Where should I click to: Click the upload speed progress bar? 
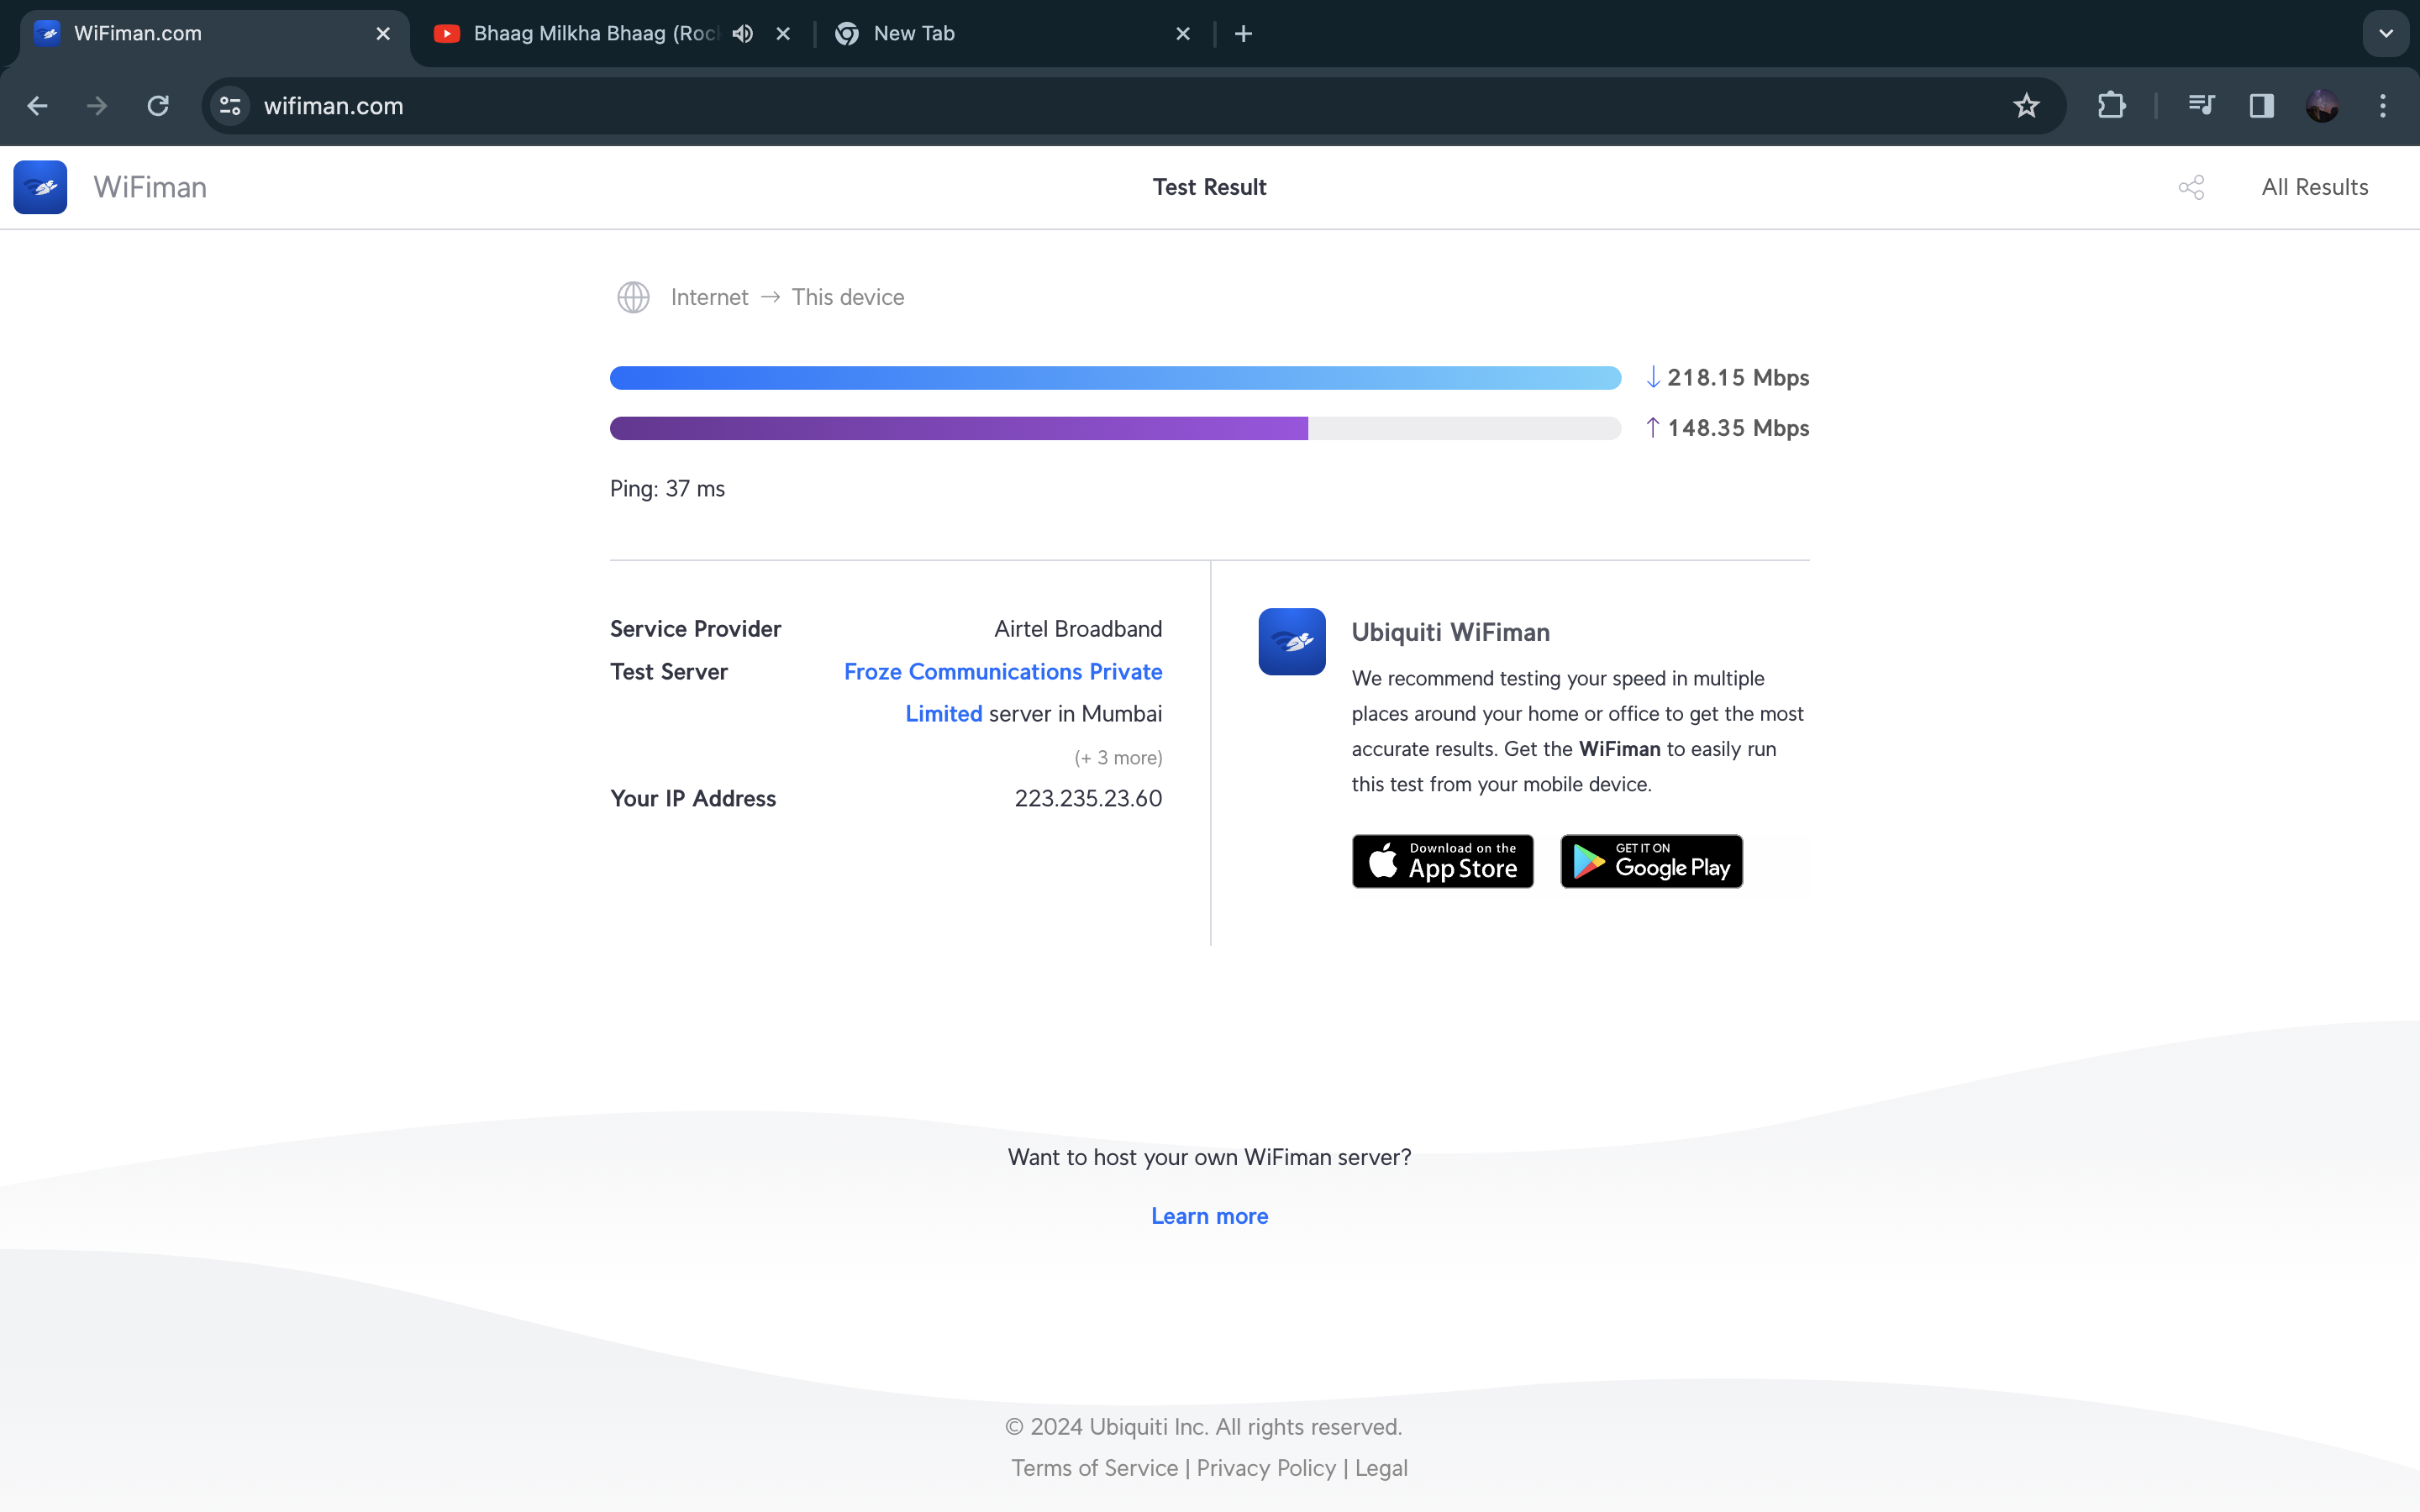point(1115,428)
